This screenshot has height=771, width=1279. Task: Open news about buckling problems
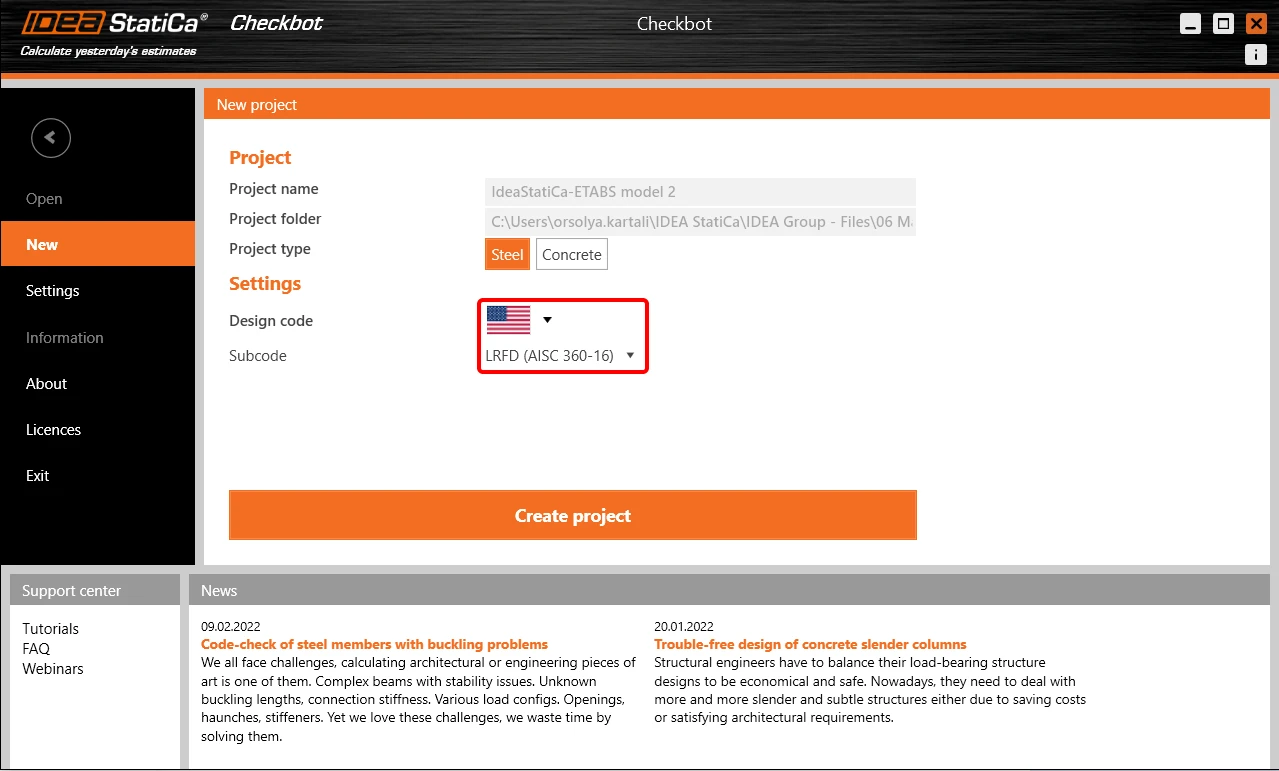[374, 644]
